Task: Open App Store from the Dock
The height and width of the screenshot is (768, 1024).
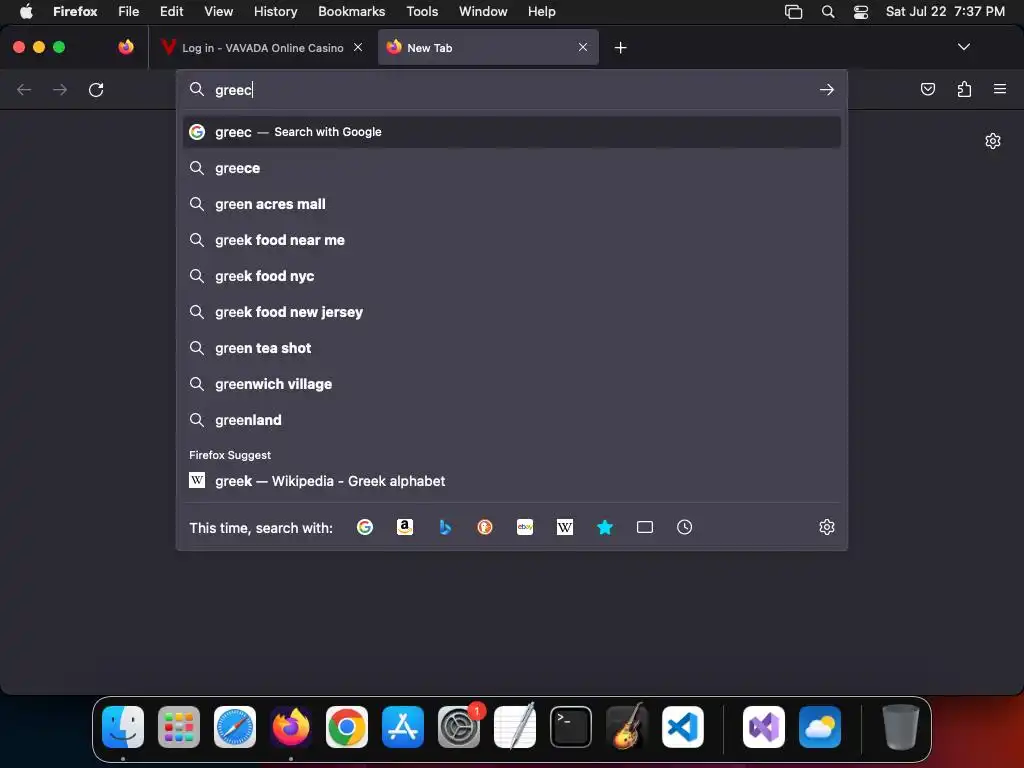Action: [x=403, y=726]
